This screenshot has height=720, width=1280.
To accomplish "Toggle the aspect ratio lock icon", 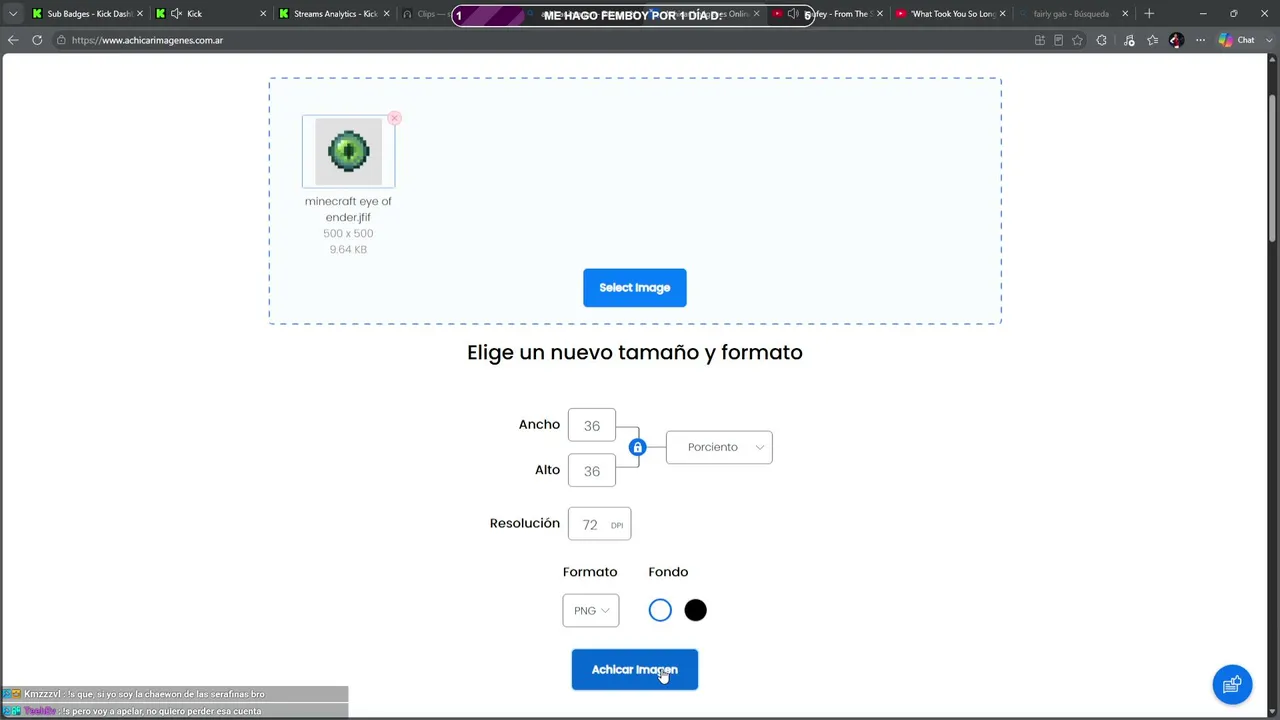I will tap(637, 447).
